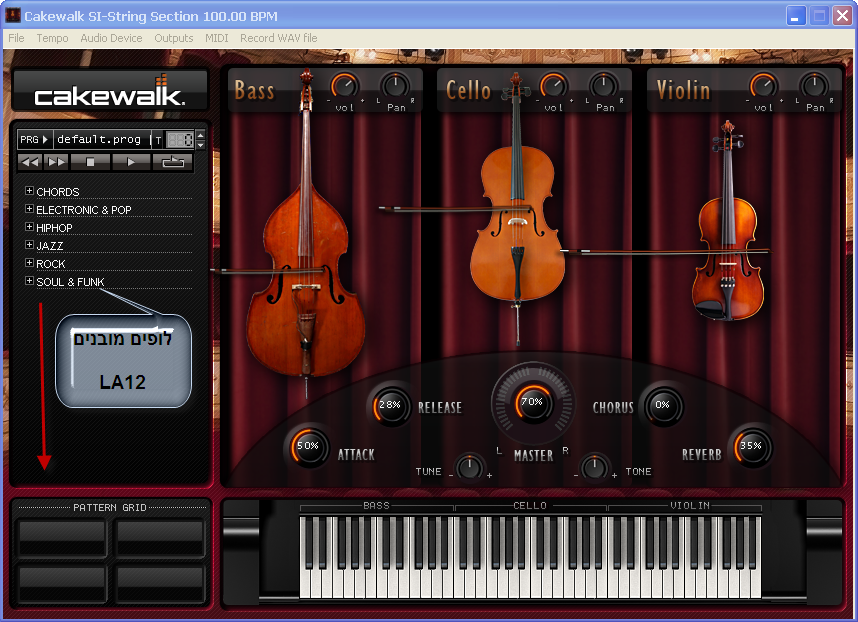Open the Tempo menu

52,38
